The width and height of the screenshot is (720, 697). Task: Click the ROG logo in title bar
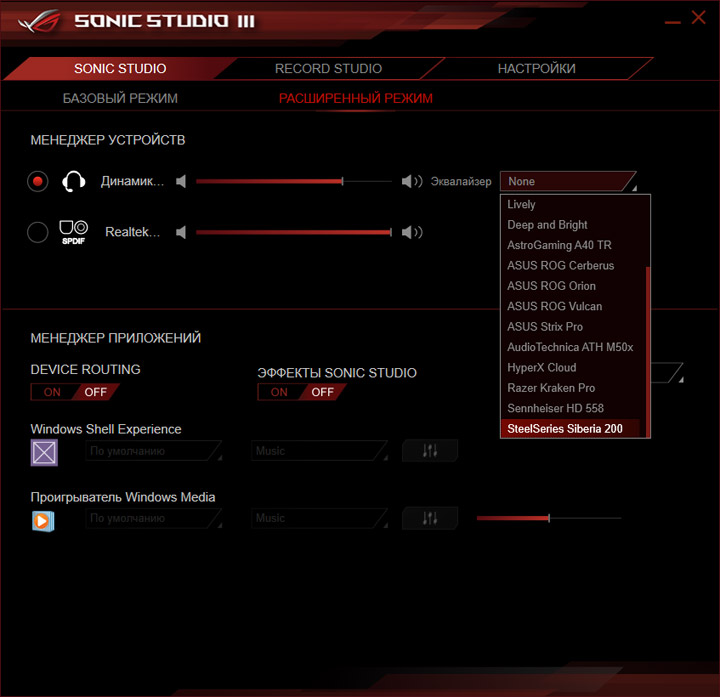pos(39,21)
